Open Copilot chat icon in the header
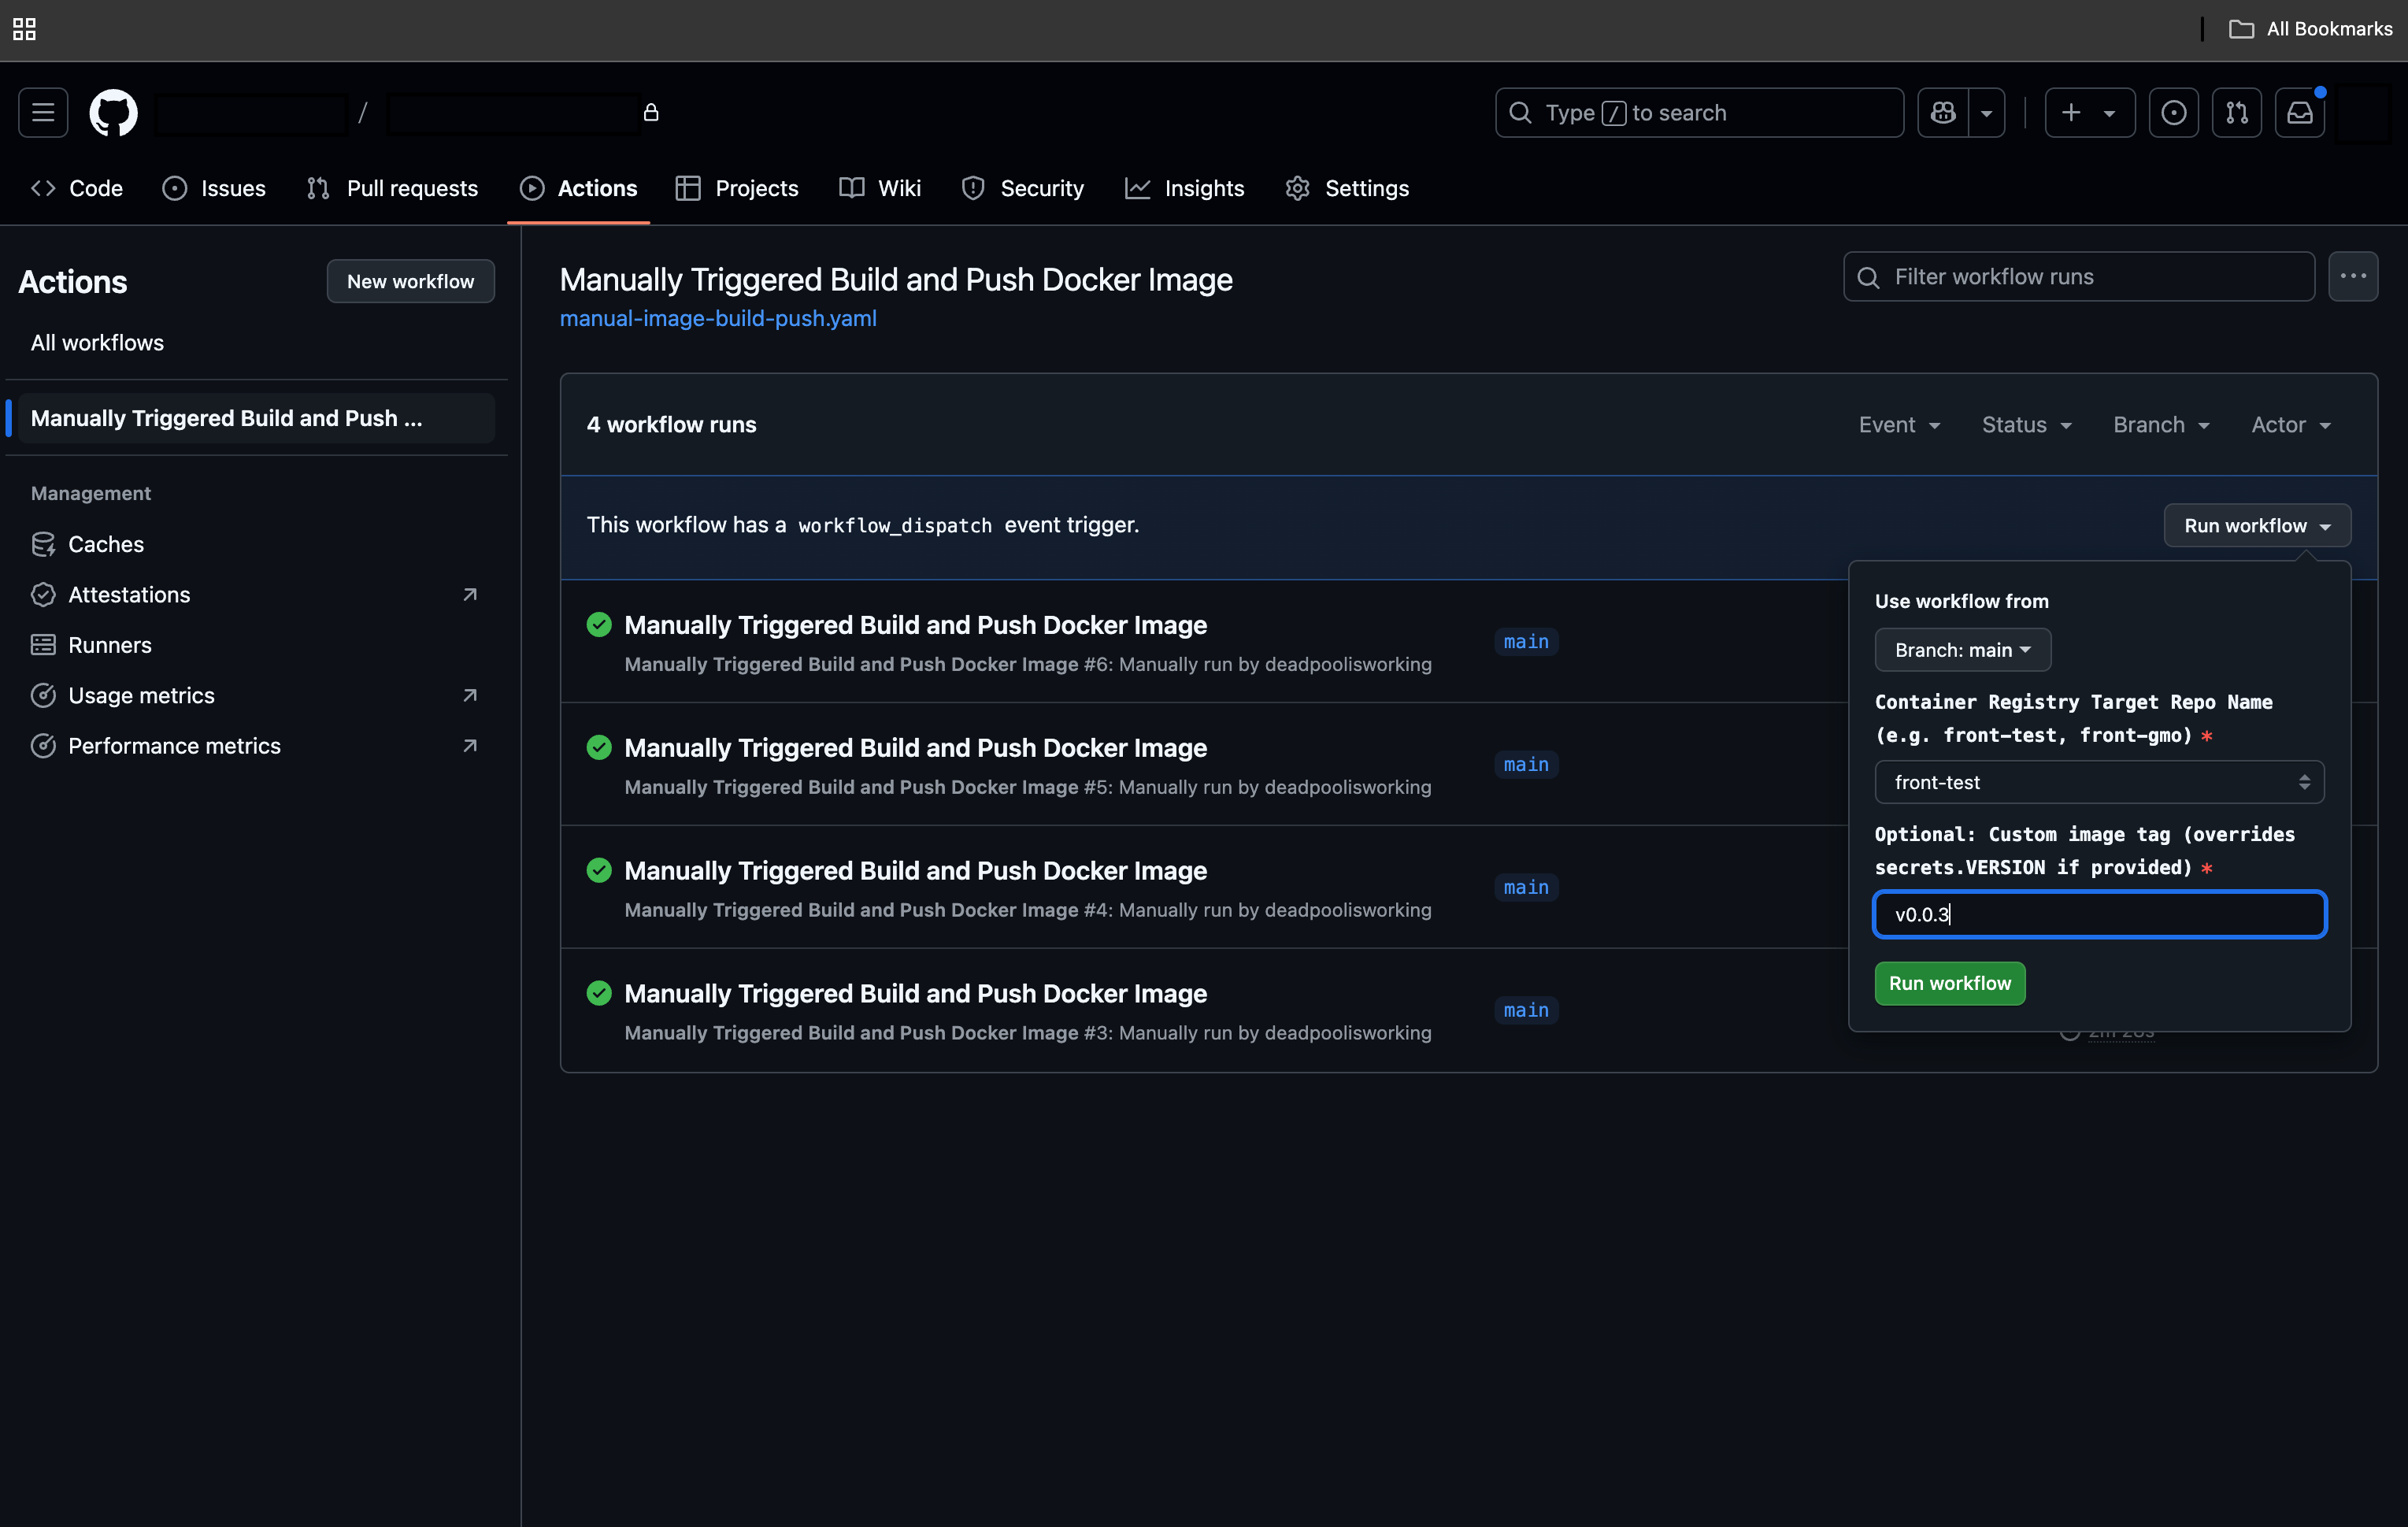The width and height of the screenshot is (2408, 1527). click(1943, 112)
